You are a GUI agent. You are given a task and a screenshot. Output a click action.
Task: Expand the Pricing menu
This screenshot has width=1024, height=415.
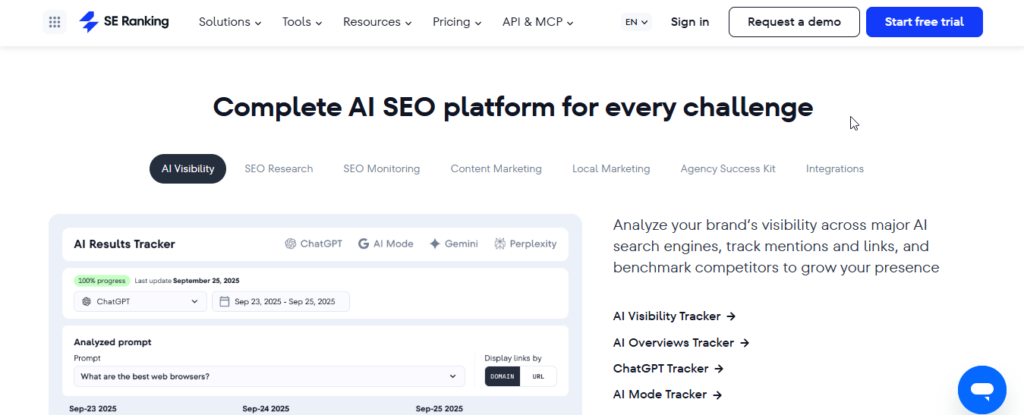457,22
